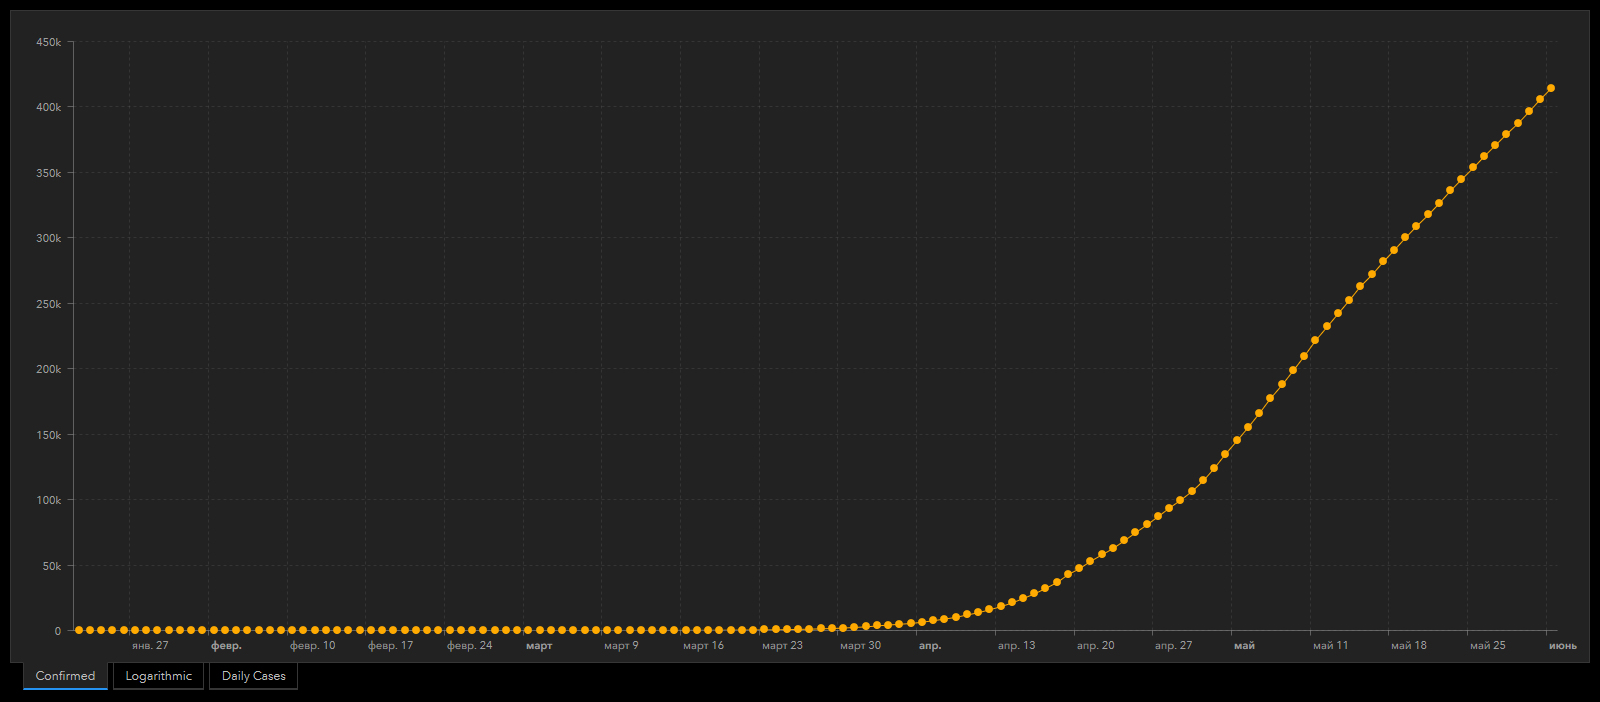Viewport: 1600px width, 702px height.
Task: Click the апр. 27 date label
Action: [1173, 646]
